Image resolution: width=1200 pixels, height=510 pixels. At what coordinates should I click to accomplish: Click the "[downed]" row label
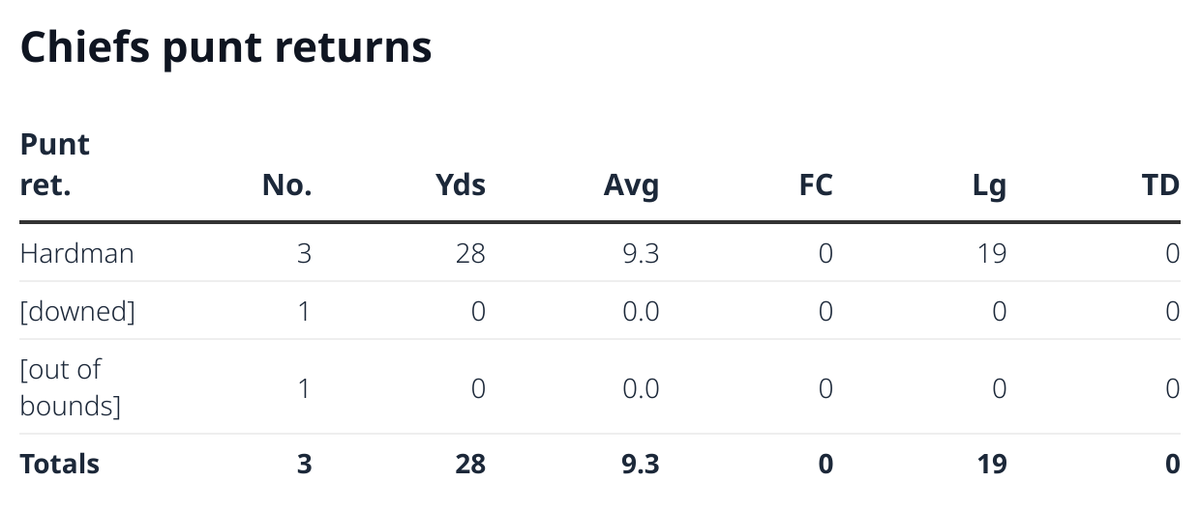tap(77, 311)
